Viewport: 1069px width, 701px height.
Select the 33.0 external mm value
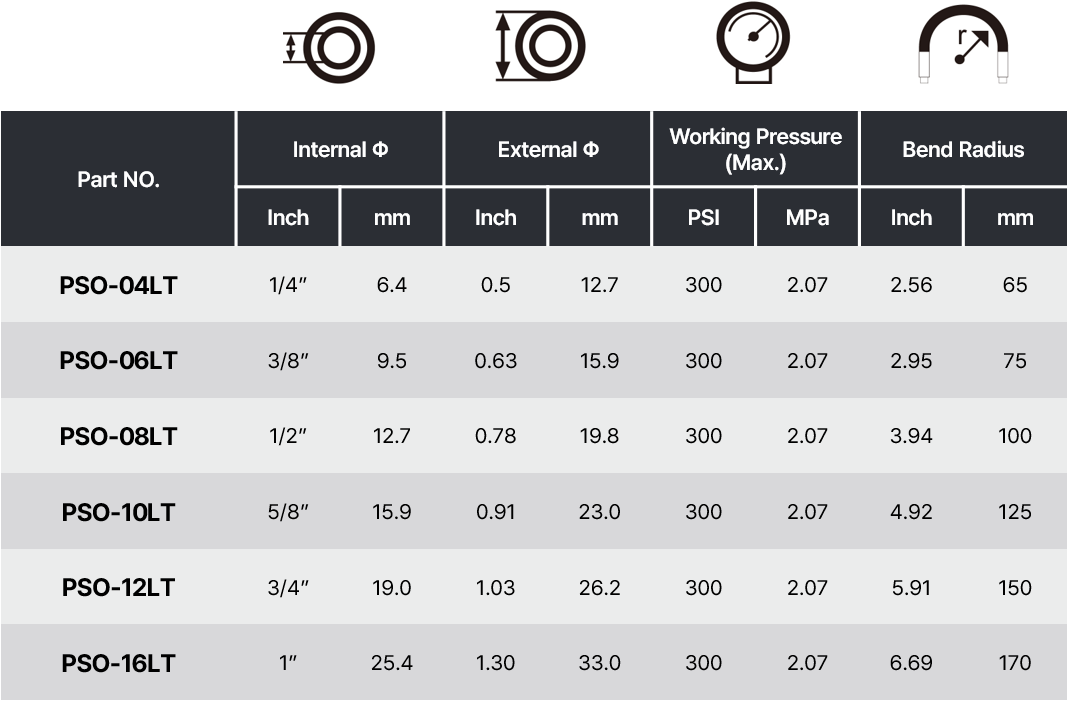click(599, 663)
